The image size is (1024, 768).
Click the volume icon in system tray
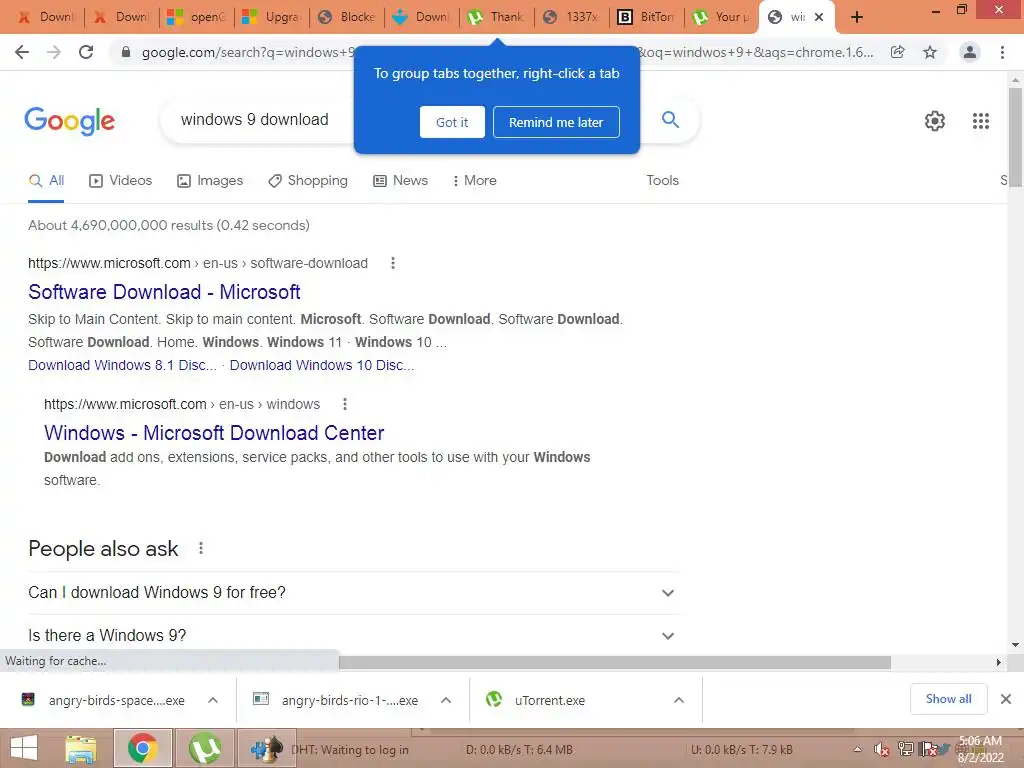point(882,750)
